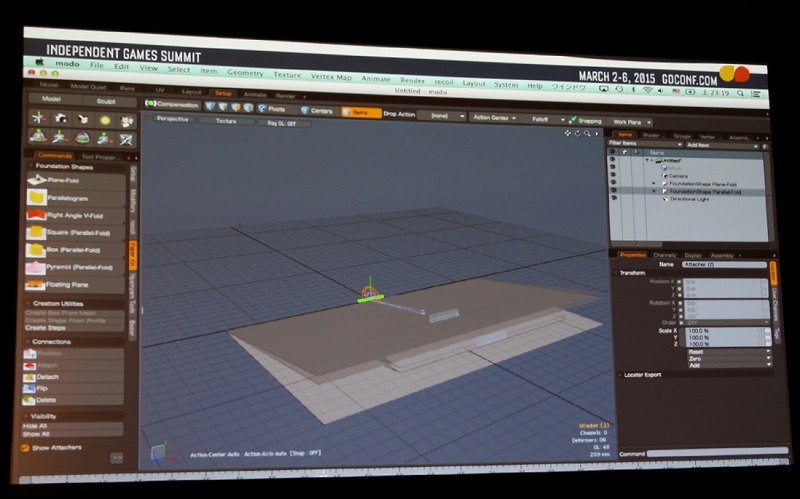Create a Square (Parallel-Fold) shape
Image resolution: width=800 pixels, height=499 pixels.
[x=76, y=233]
